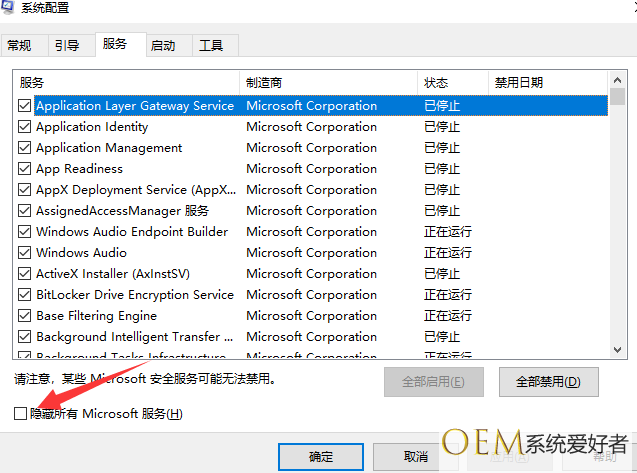Enable 隐藏所有 Microsoft 服务 checkbox
Viewport: 637px width, 473px height.
click(22, 413)
